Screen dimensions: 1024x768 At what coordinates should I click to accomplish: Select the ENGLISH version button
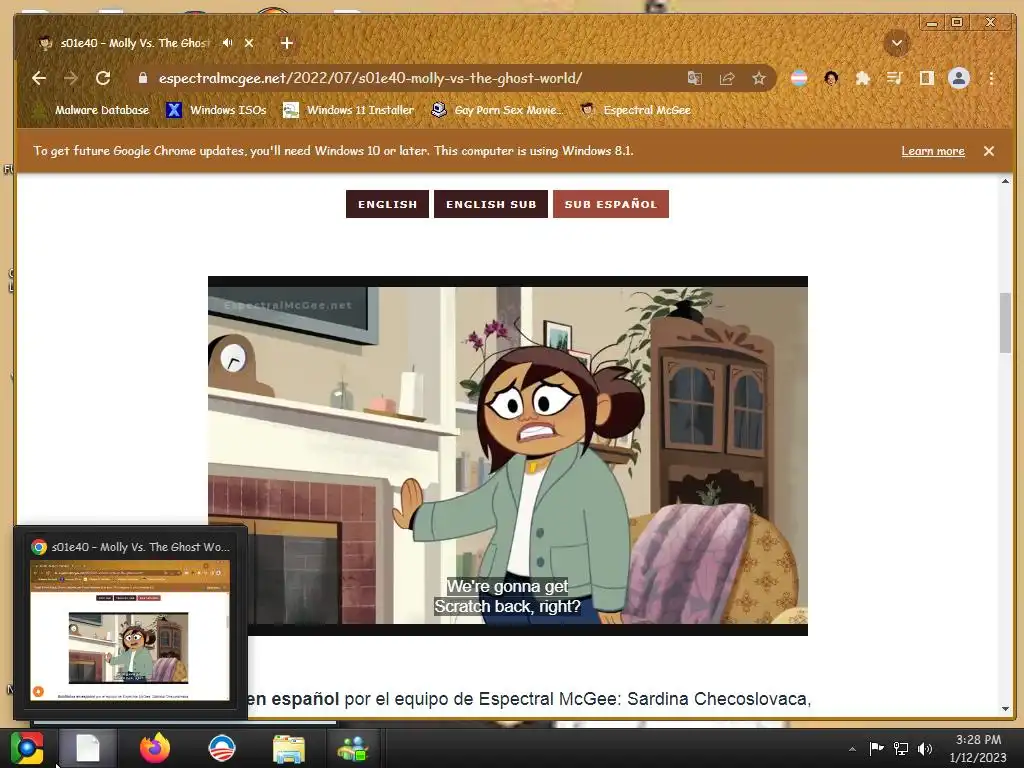point(387,204)
